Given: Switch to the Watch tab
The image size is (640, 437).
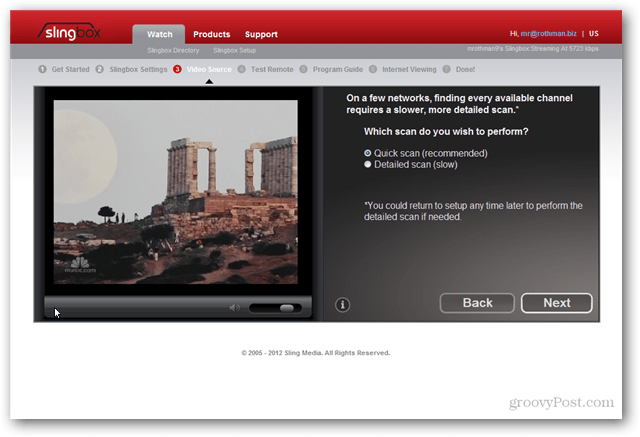Looking at the screenshot, I should click(159, 34).
